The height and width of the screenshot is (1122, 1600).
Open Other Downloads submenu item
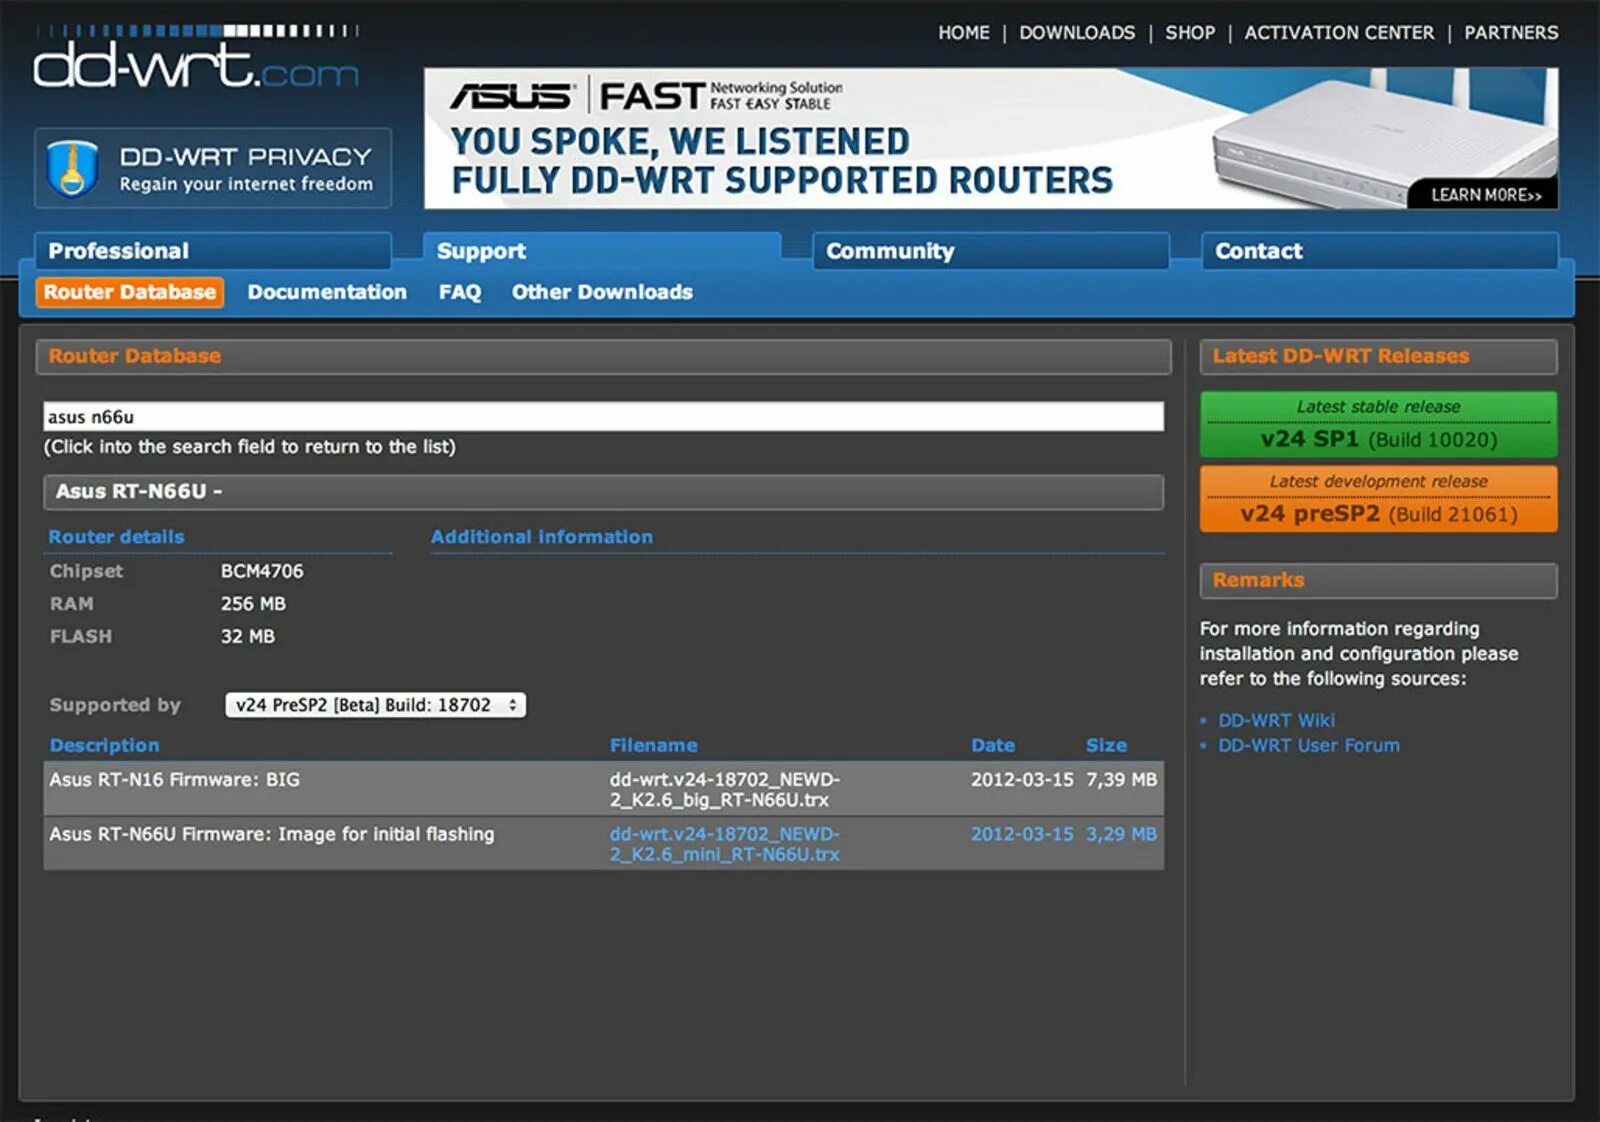pos(602,292)
